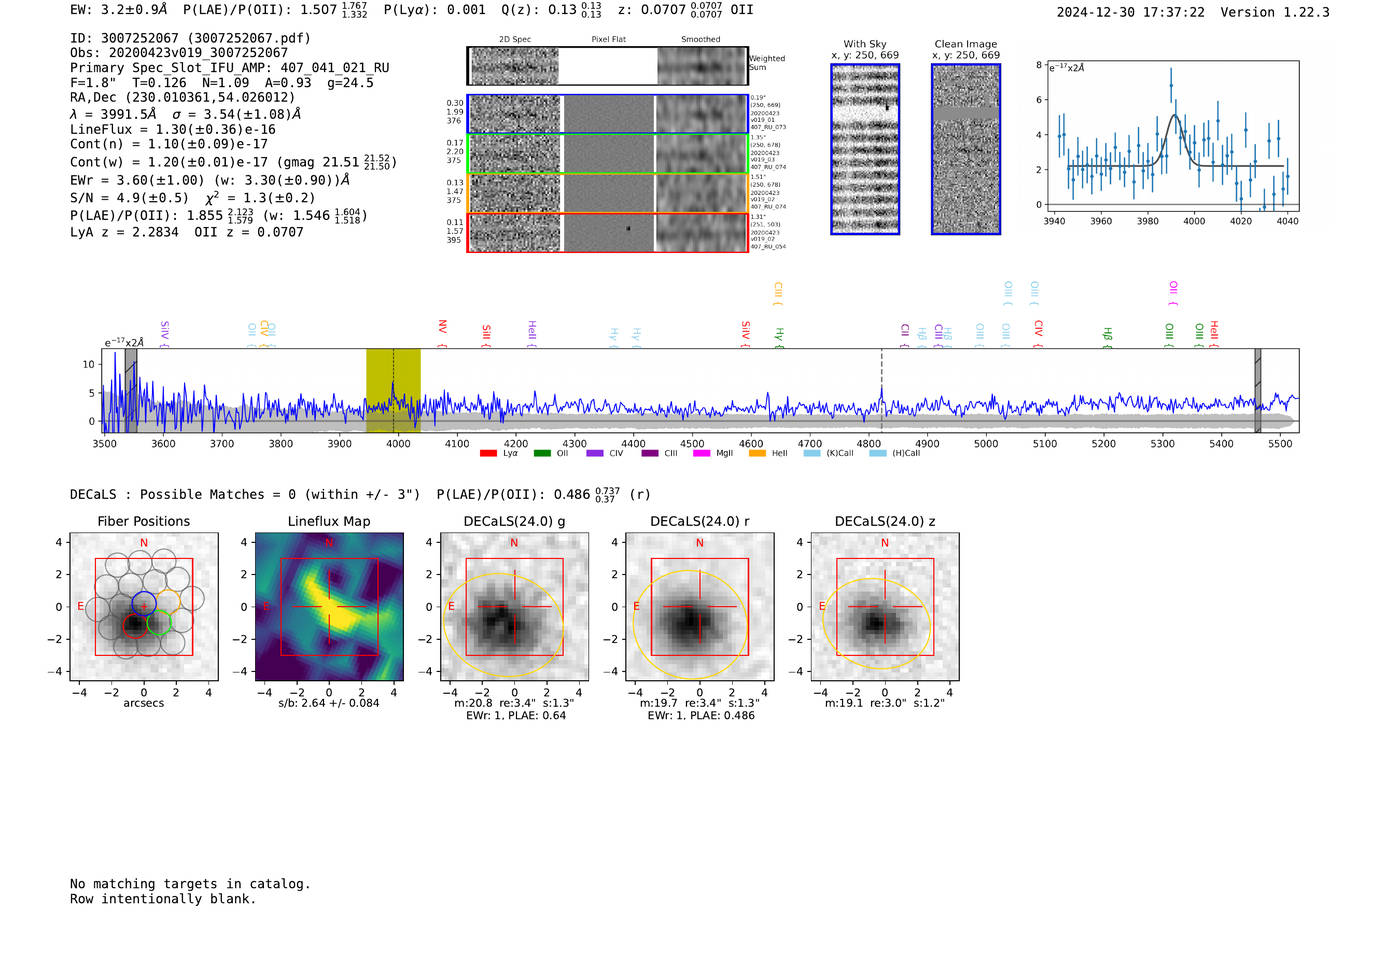The image size is (1400, 953).
Task: Click the "LineFlux = 1.30(±0.36)e-16" value
Action: tap(173, 130)
